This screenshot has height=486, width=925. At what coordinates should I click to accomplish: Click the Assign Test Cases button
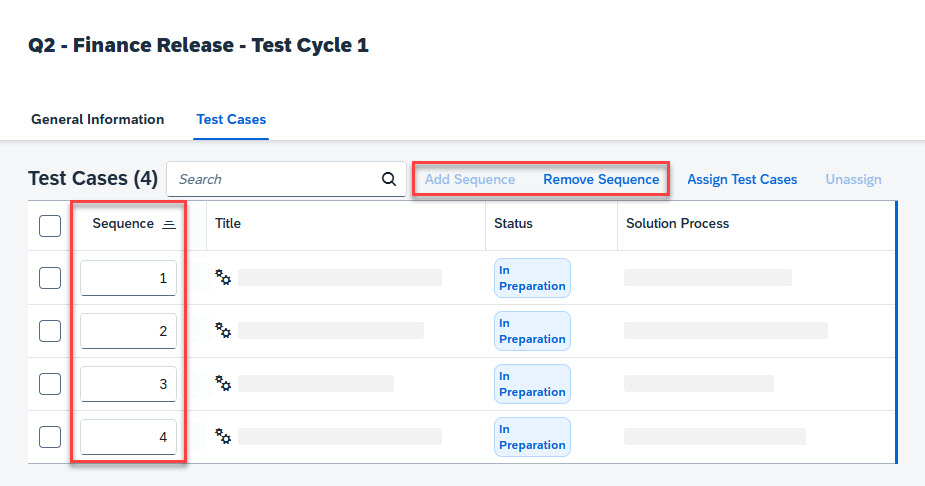pyautogui.click(x=742, y=180)
